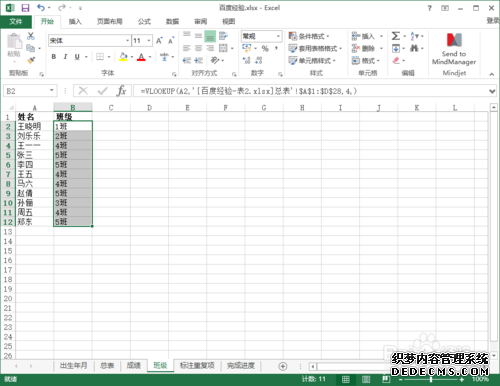This screenshot has width=500, height=386.
Task: Open Format as Table 套用表格格式 dropdown
Action: (x=315, y=48)
